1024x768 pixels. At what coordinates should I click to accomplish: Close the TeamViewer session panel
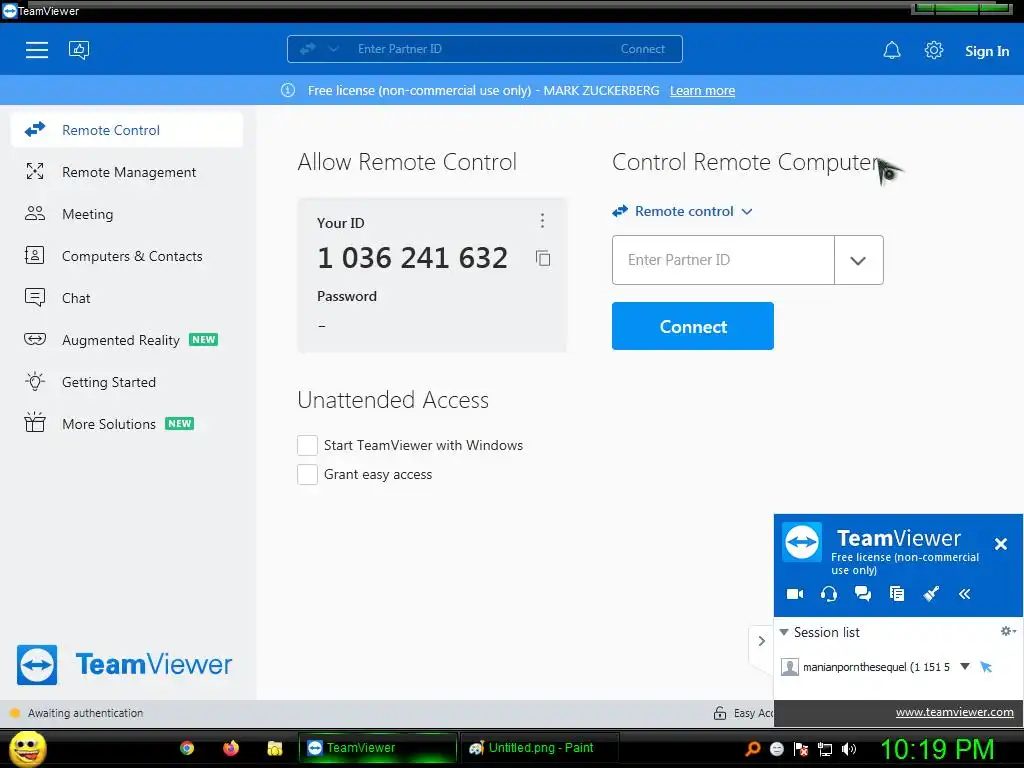[1000, 544]
